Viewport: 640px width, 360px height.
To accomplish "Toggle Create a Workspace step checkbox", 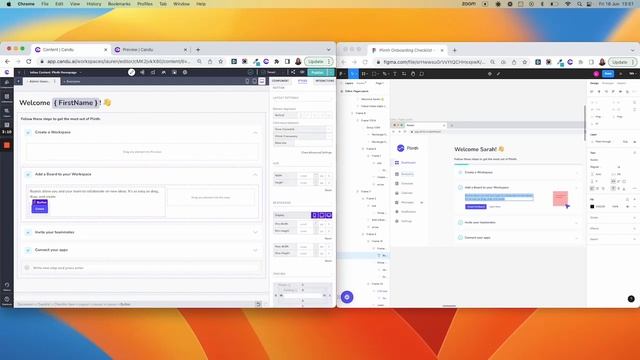I will (x=28, y=133).
